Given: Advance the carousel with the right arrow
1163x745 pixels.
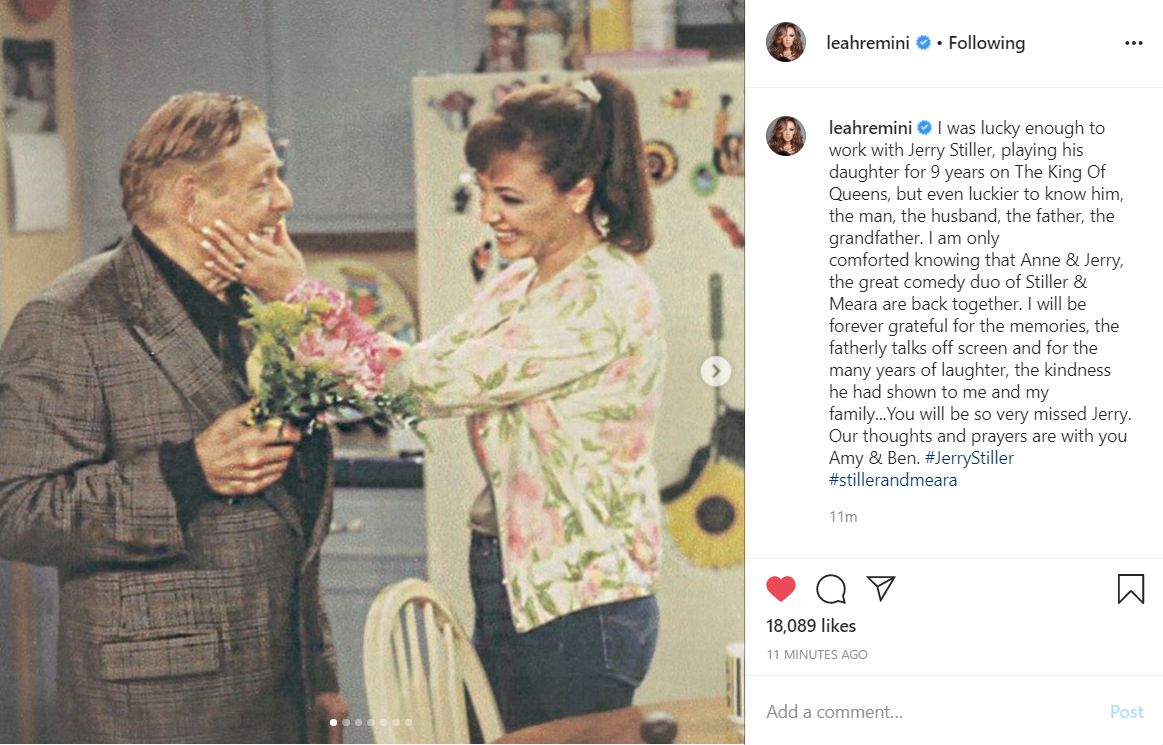Looking at the screenshot, I should click(x=715, y=371).
